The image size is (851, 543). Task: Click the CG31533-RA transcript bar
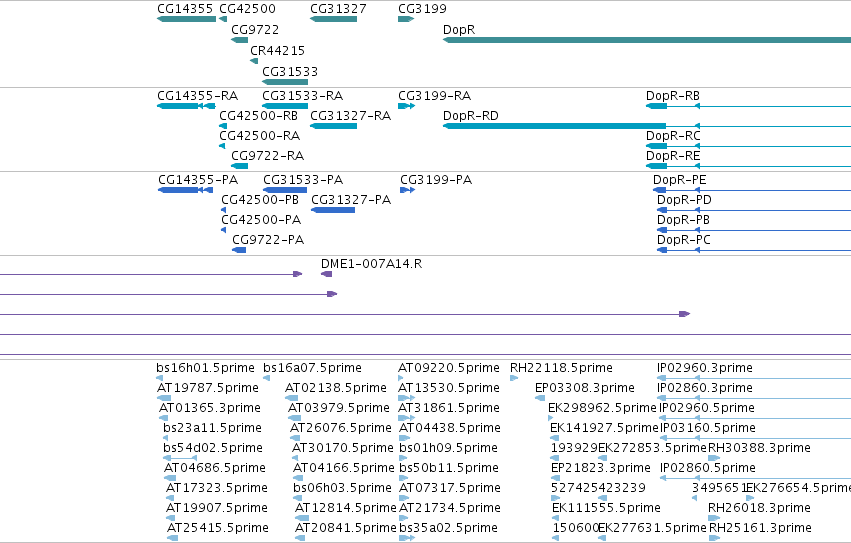285,106
